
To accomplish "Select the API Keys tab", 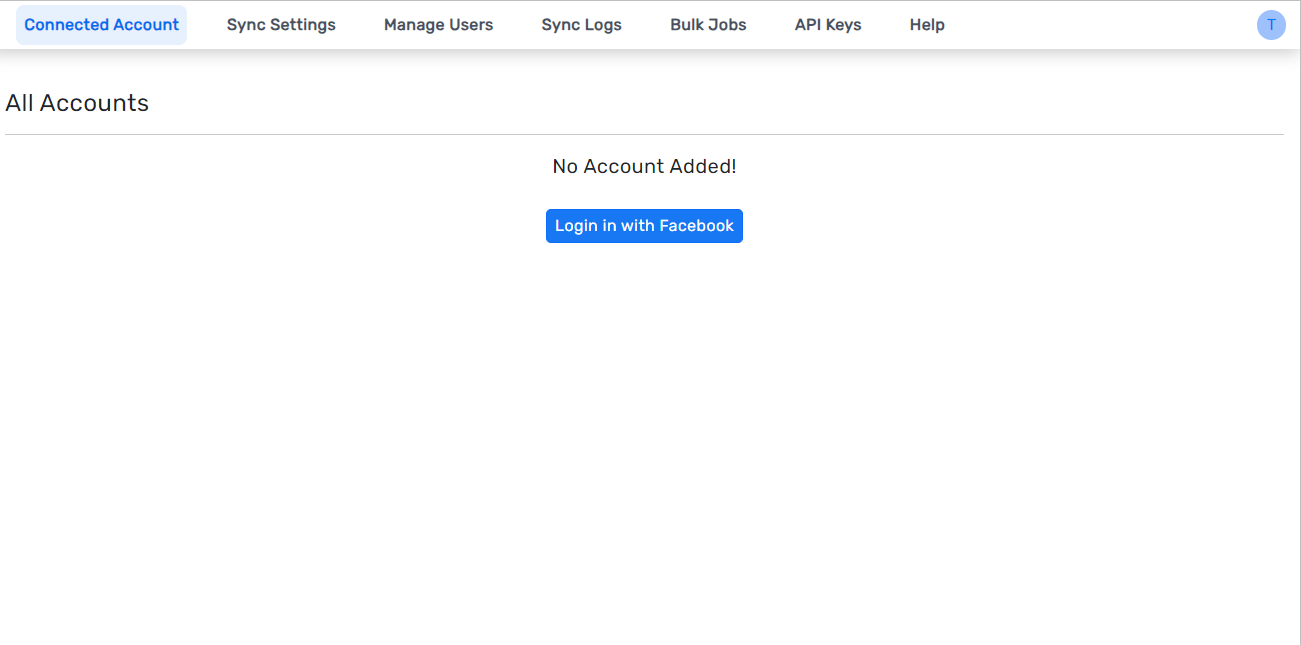I will pyautogui.click(x=828, y=25).
